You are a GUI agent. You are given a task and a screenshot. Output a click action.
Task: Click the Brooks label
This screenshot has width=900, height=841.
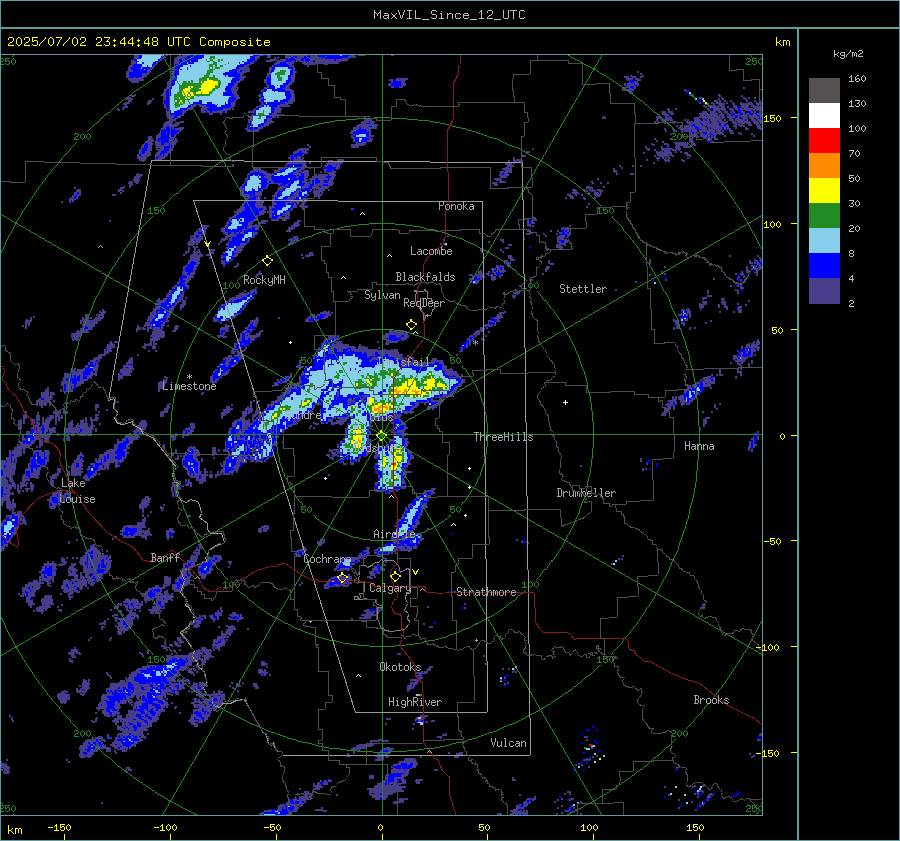click(711, 700)
